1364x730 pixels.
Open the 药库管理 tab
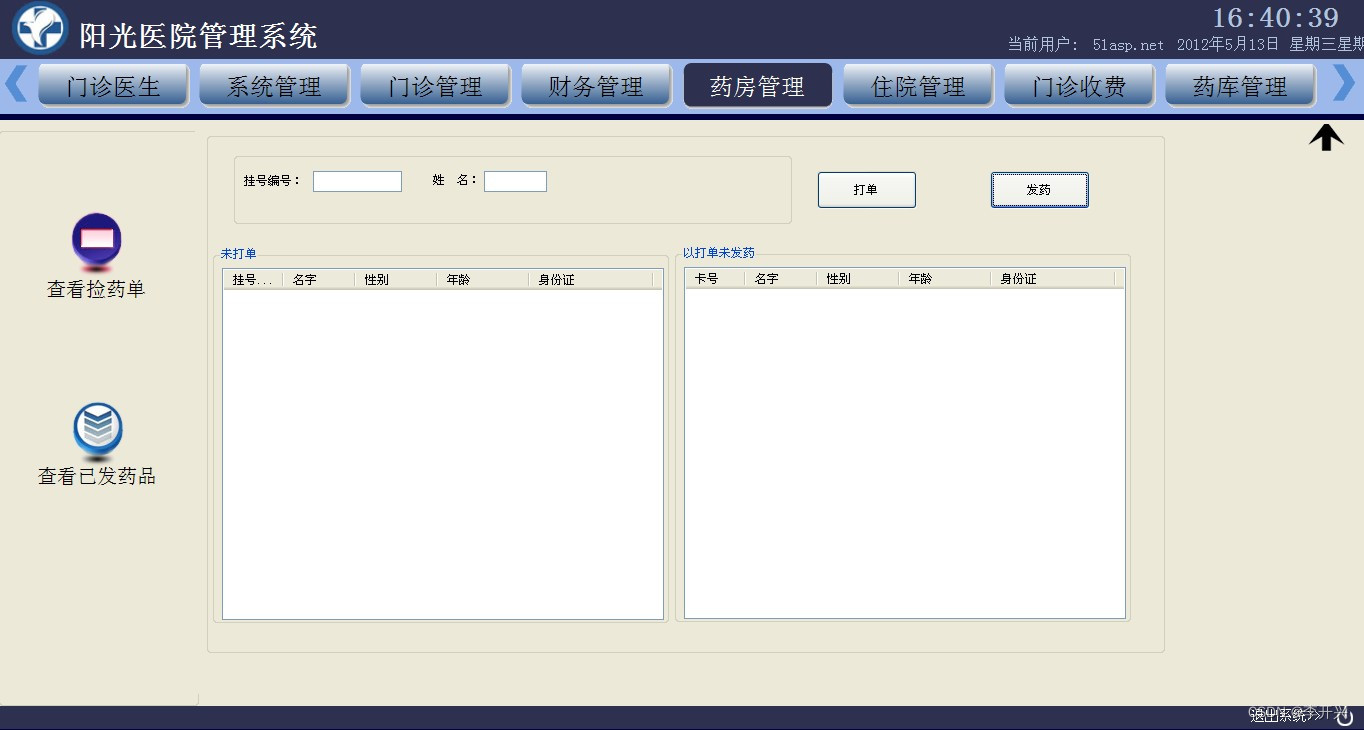coord(1240,86)
